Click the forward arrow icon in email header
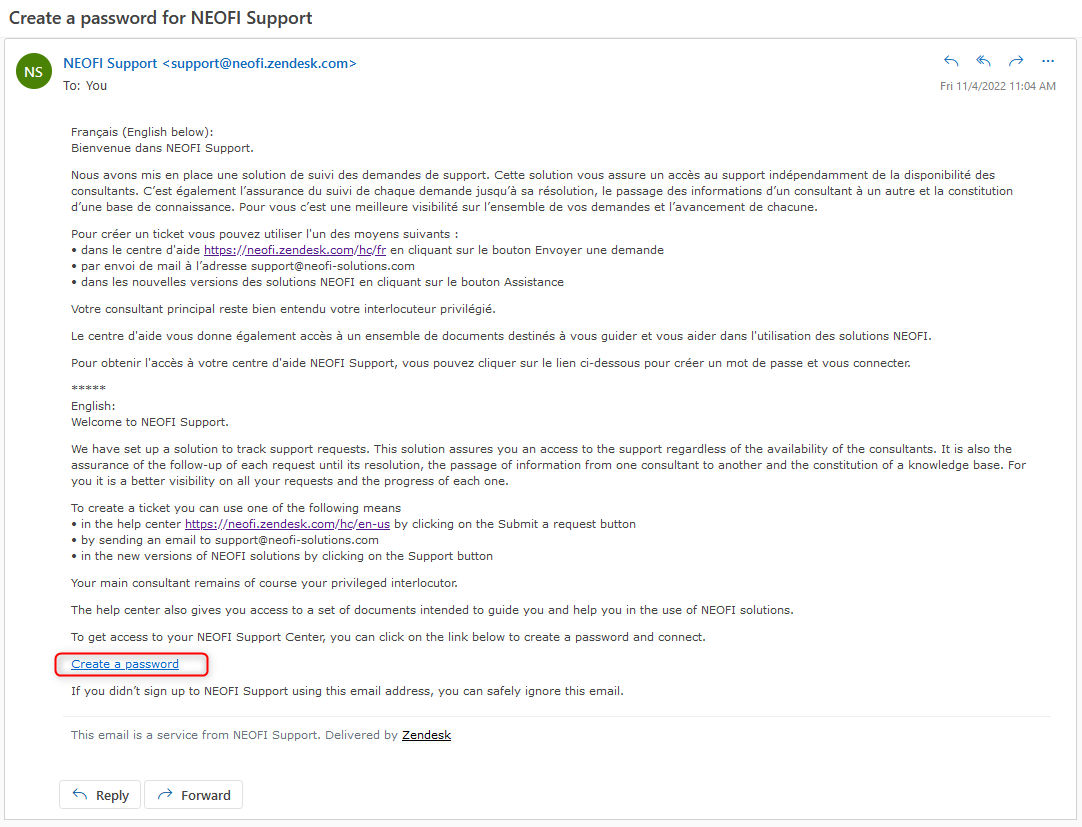This screenshot has width=1082, height=827. click(1016, 61)
